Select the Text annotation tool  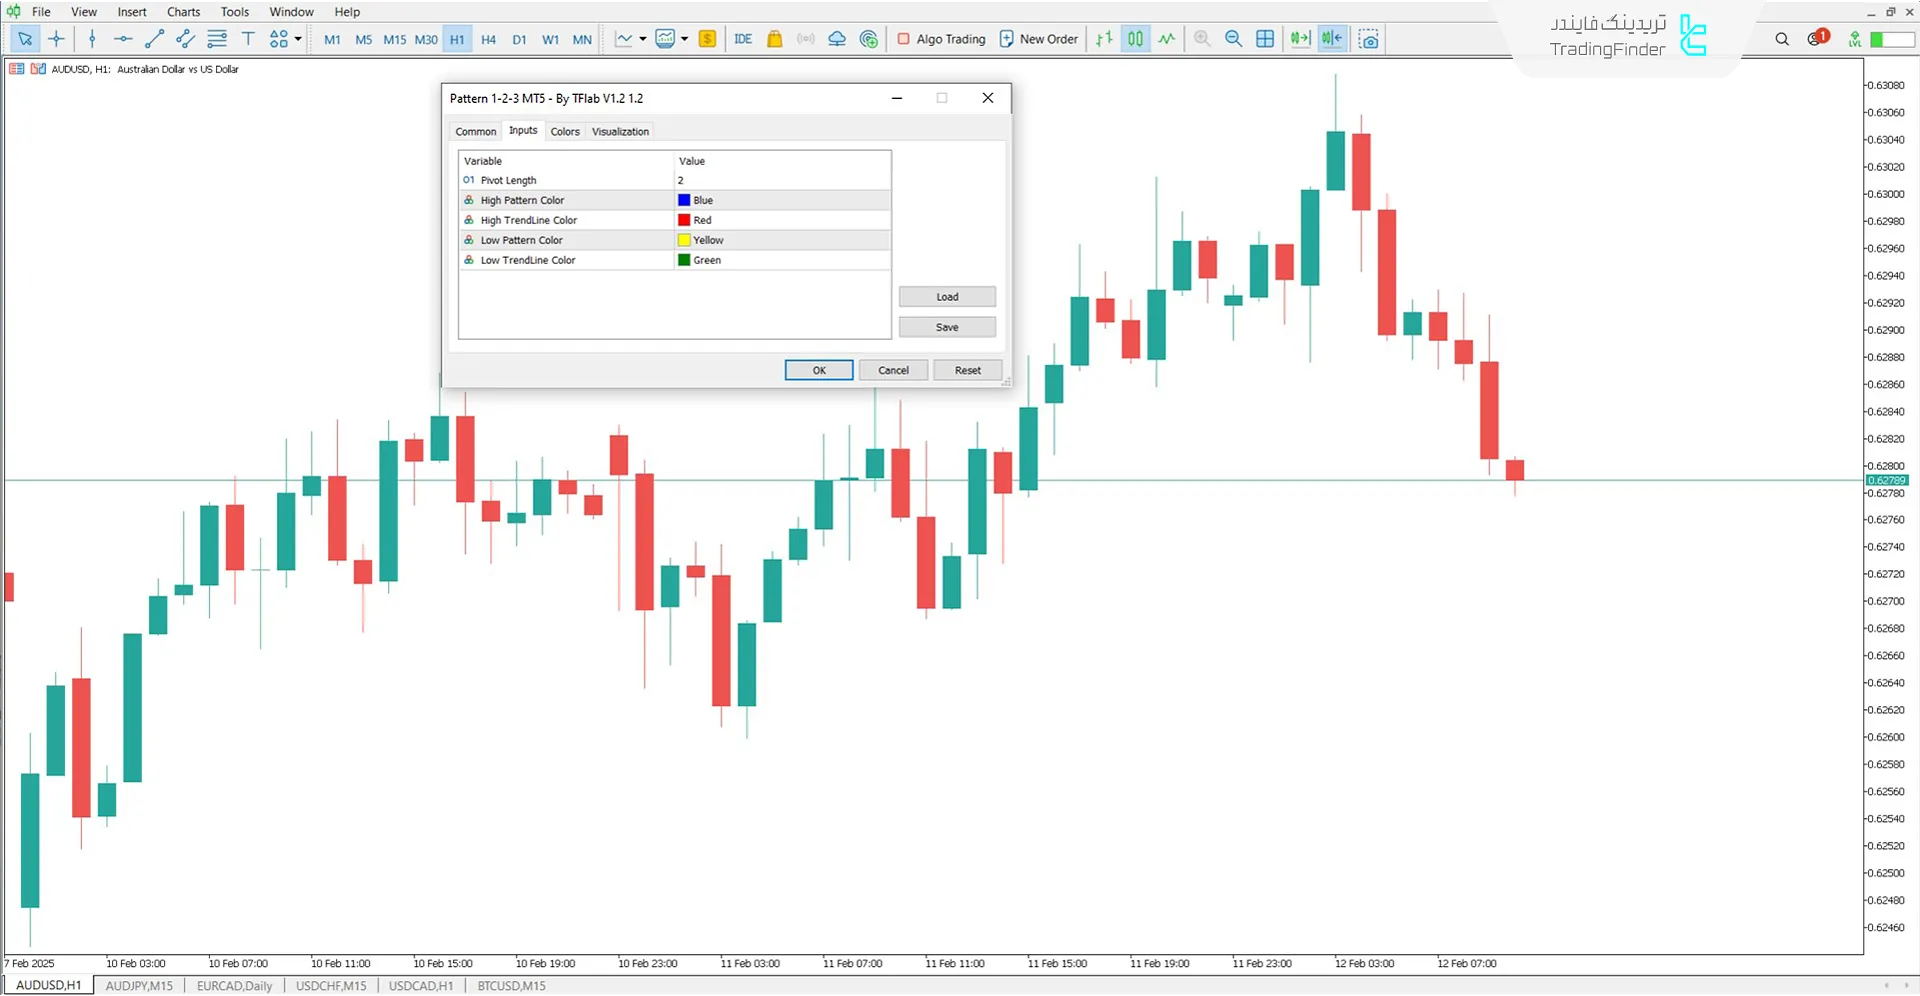pos(248,38)
